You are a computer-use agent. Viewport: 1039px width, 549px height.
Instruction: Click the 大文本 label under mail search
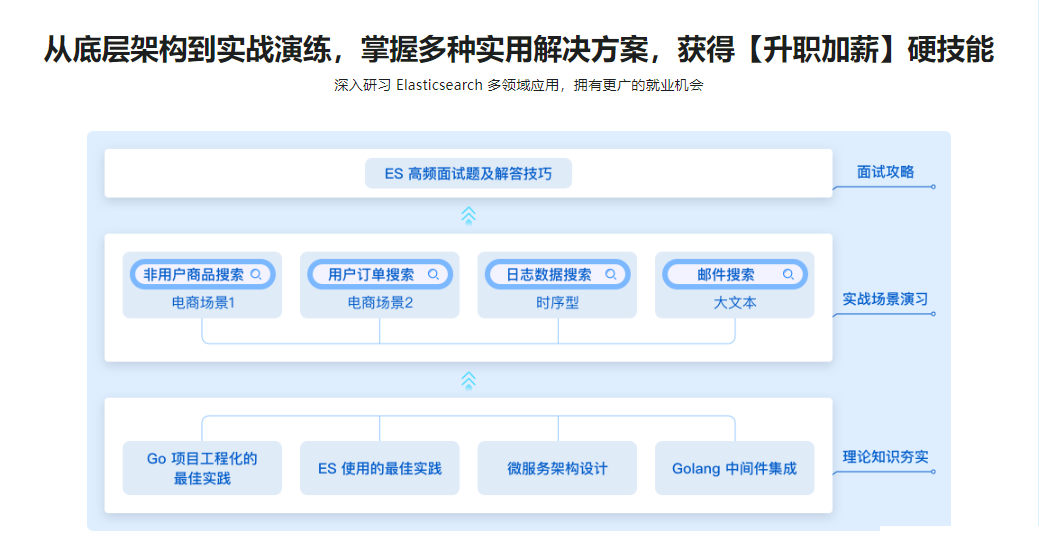tap(734, 303)
